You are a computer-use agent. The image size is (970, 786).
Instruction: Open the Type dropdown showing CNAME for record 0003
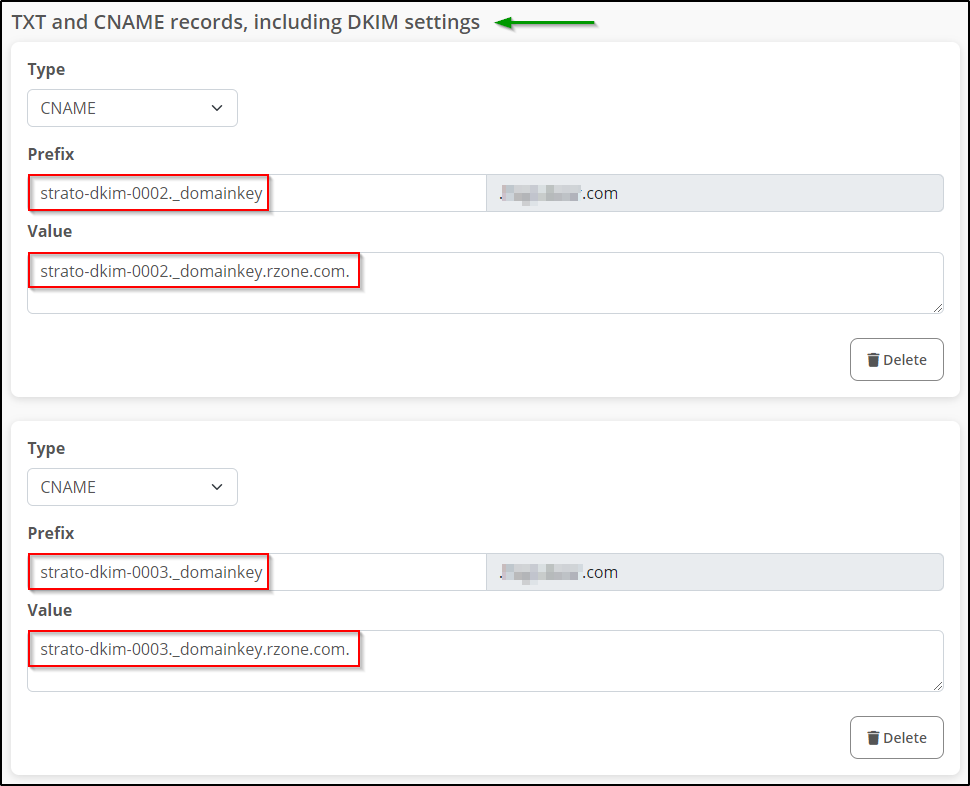pyautogui.click(x=132, y=487)
